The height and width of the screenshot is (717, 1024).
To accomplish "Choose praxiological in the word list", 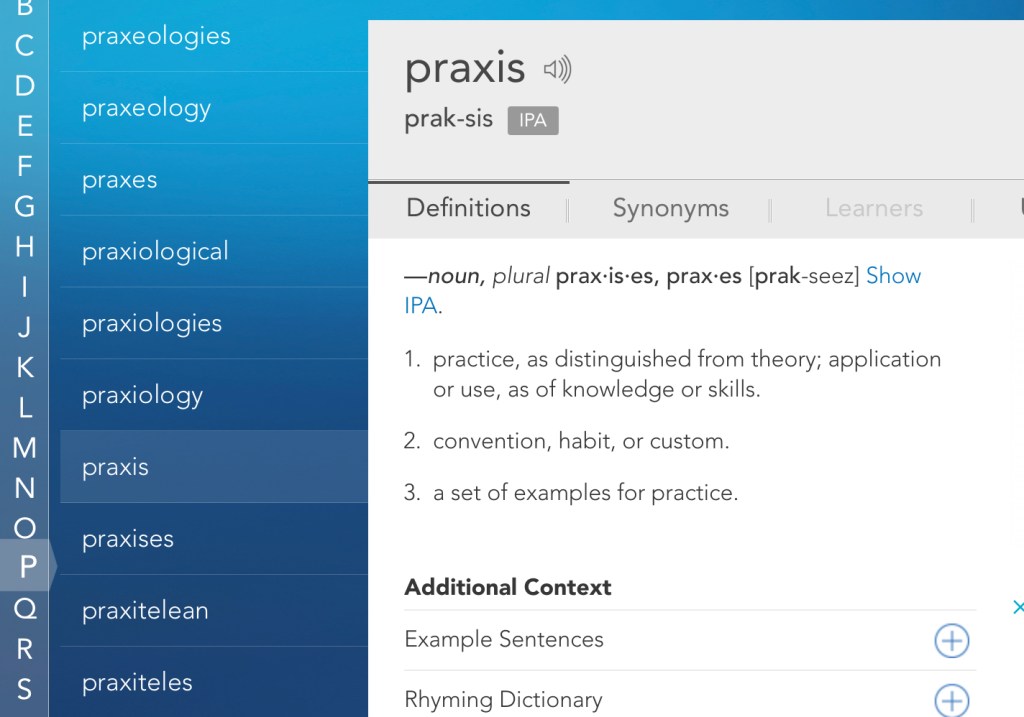I will point(155,251).
